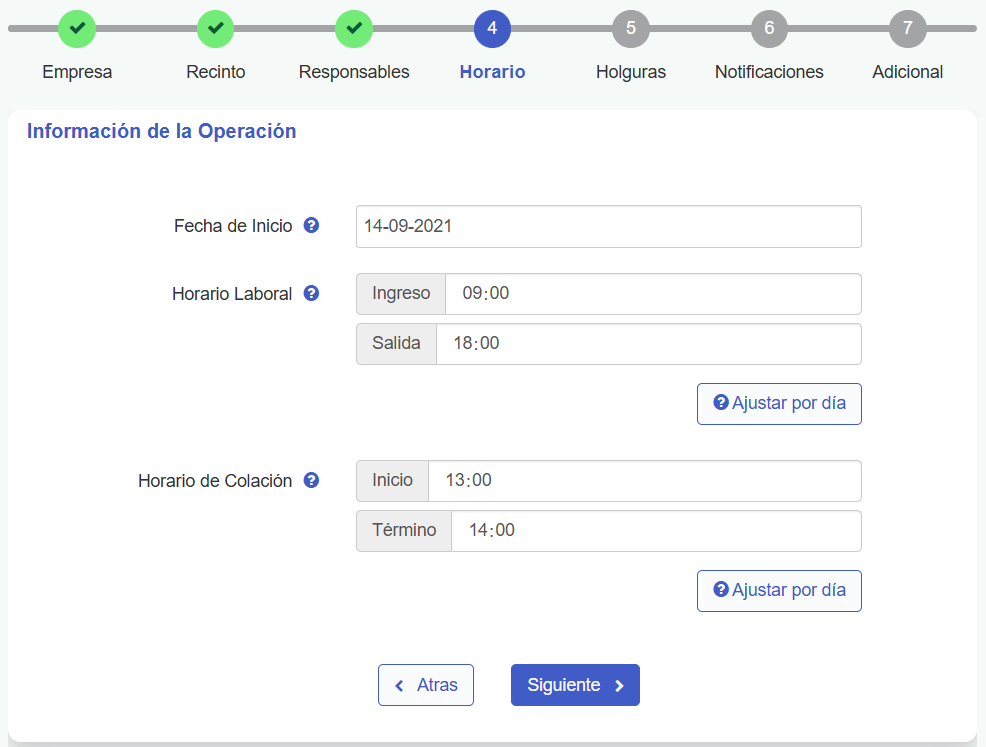The height and width of the screenshot is (747, 986).
Task: Edit the Salida time field
Action: point(648,344)
